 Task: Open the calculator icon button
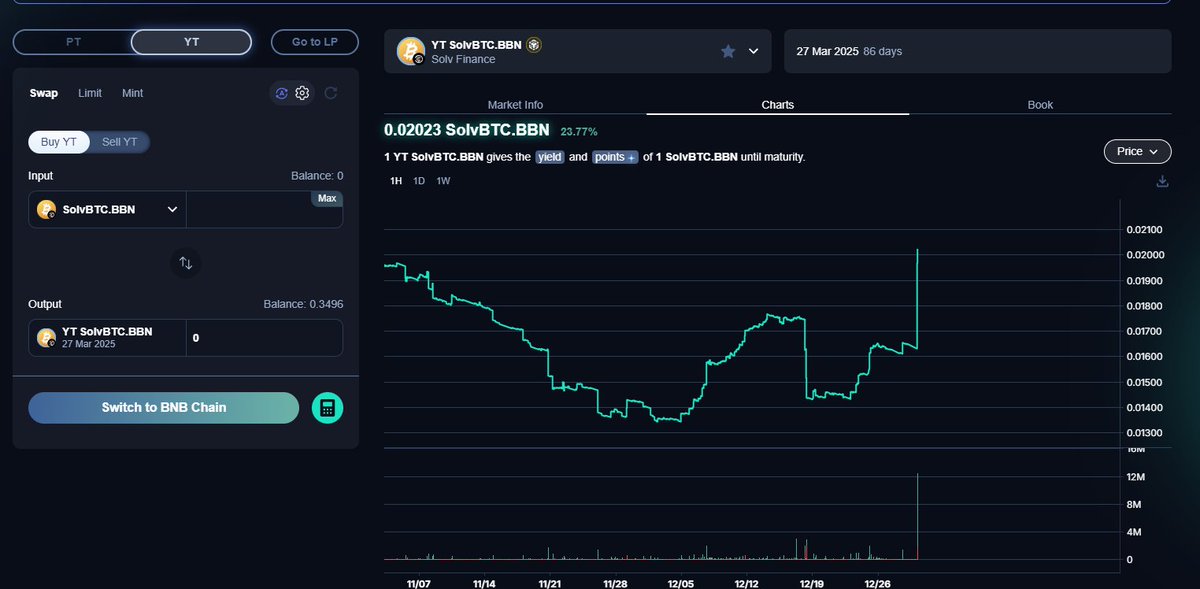pos(328,408)
